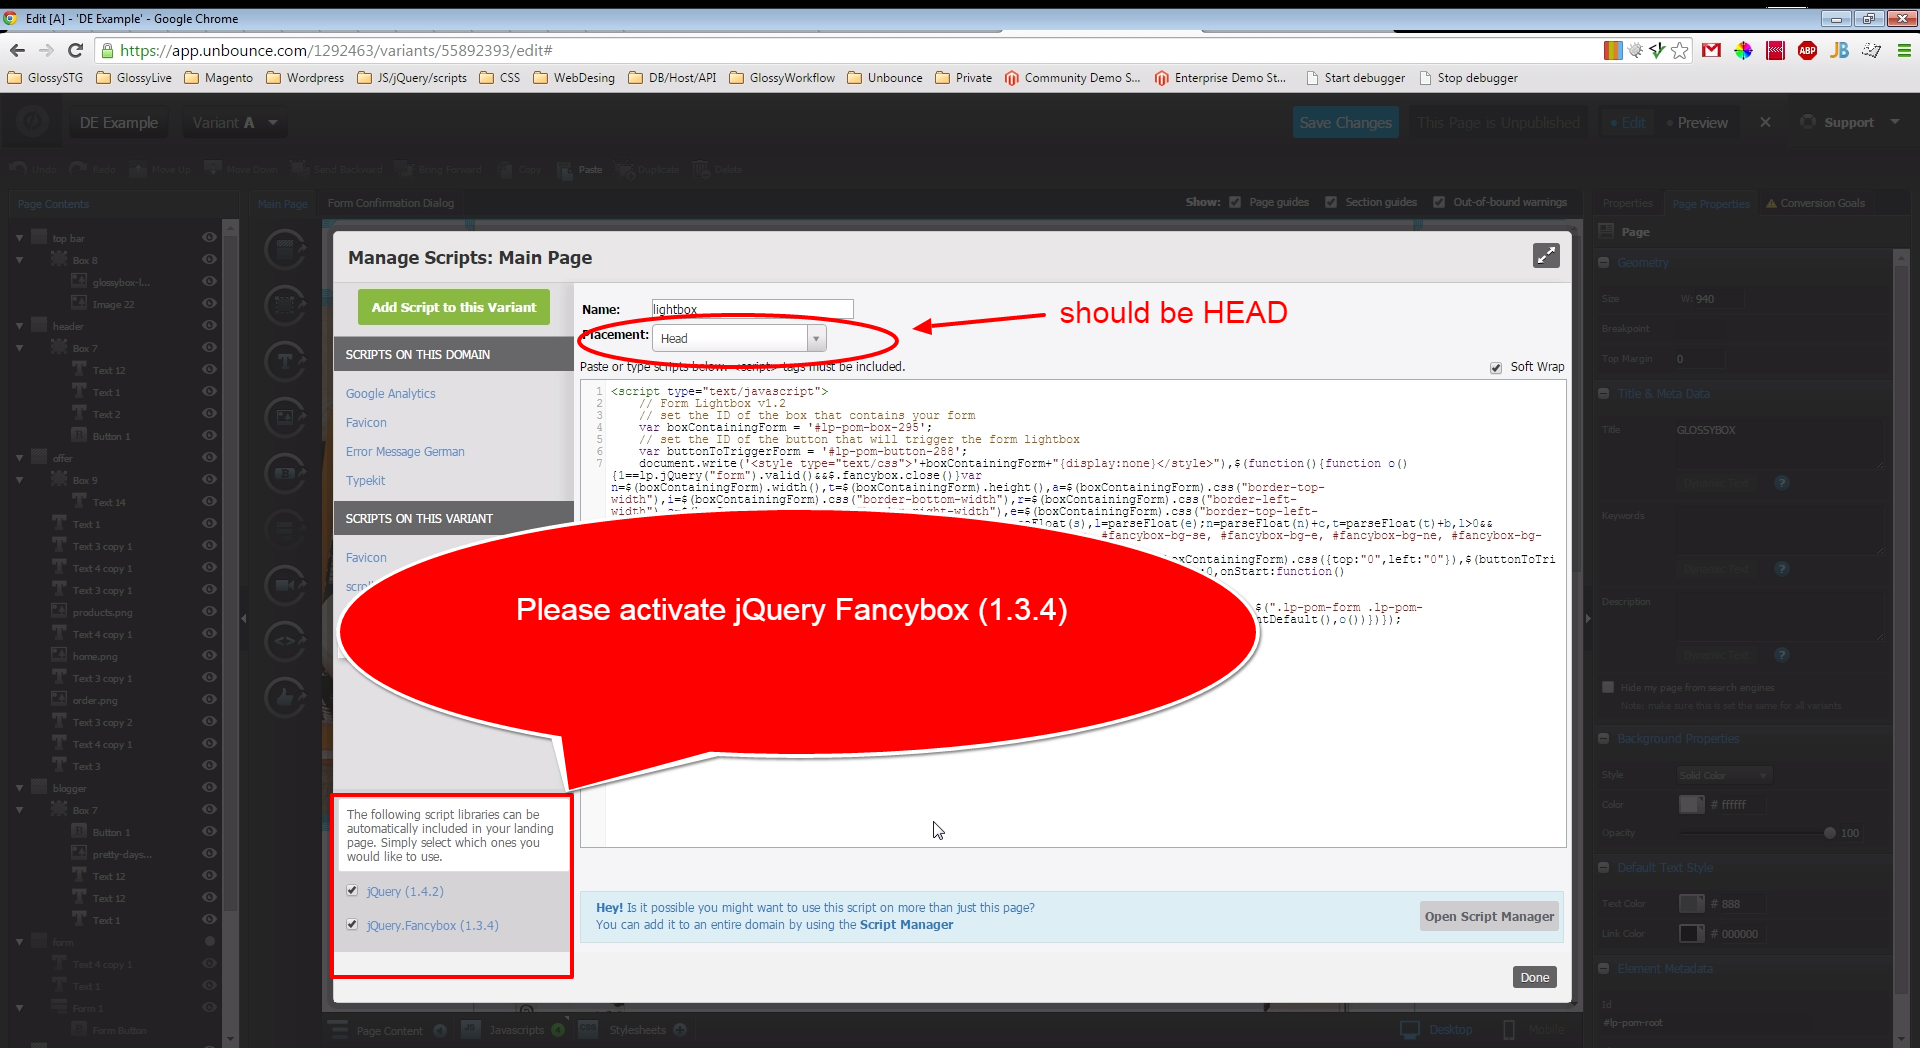This screenshot has height=1048, width=1920.
Task: Toggle the Soft Wrap checkbox
Action: pos(1496,367)
